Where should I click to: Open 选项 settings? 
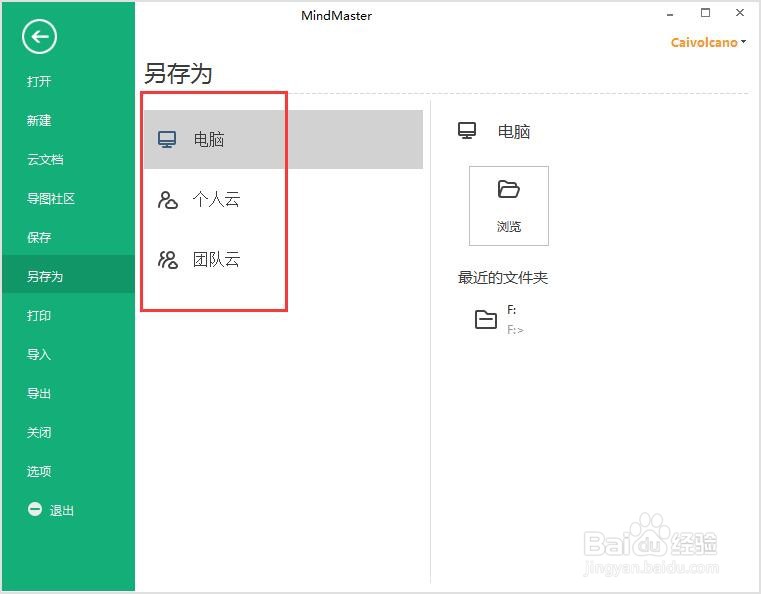pos(39,471)
